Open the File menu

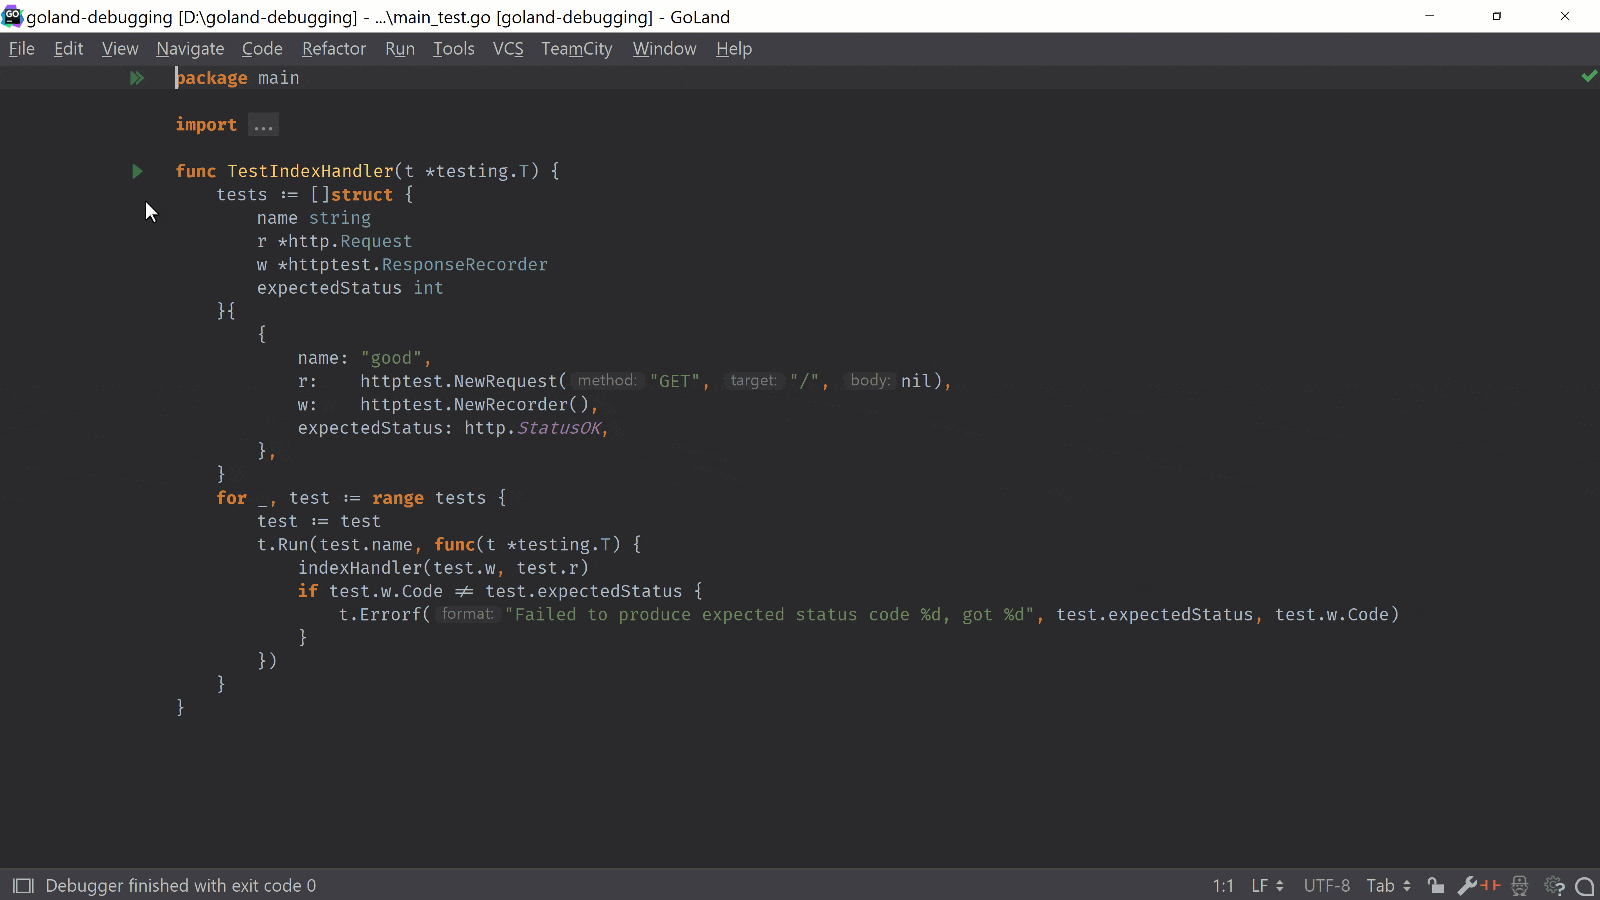click(x=22, y=49)
